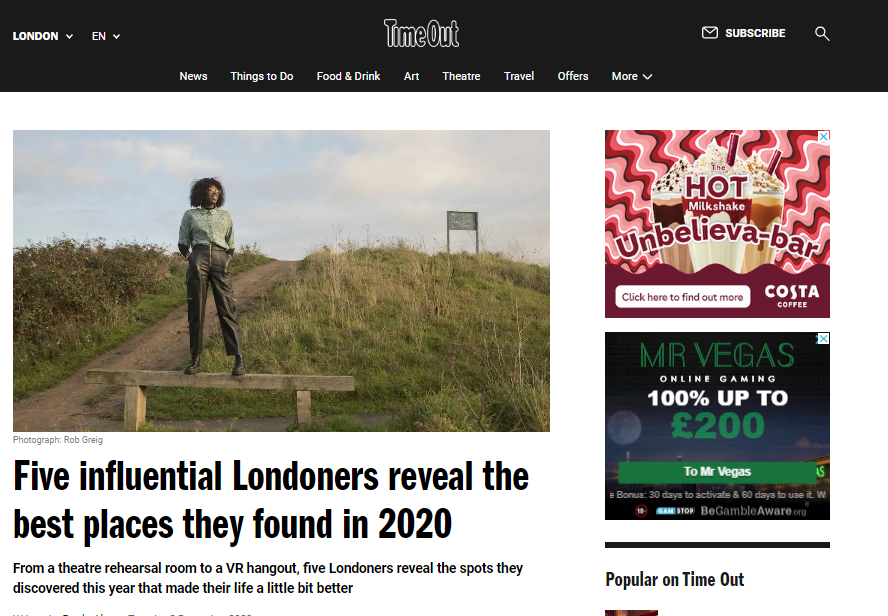Open the EN language dropdown
The image size is (888, 616).
(x=106, y=36)
